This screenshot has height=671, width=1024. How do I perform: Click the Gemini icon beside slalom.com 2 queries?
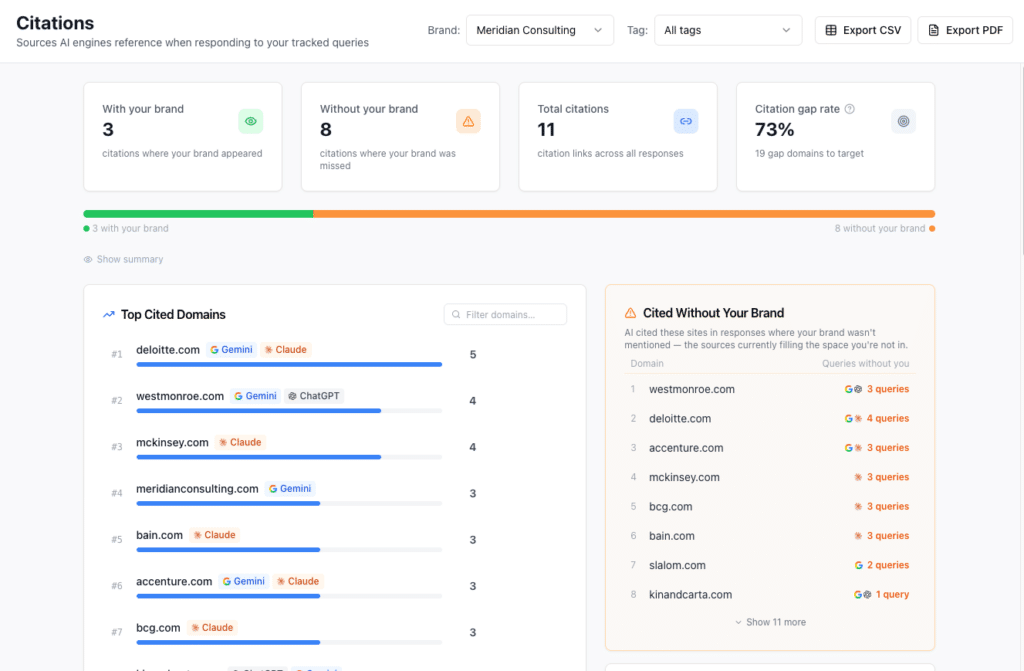pos(859,565)
